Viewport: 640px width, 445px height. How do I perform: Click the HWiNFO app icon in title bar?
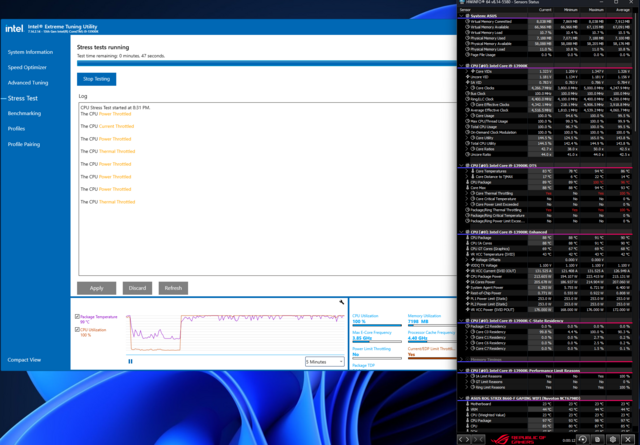462,2
